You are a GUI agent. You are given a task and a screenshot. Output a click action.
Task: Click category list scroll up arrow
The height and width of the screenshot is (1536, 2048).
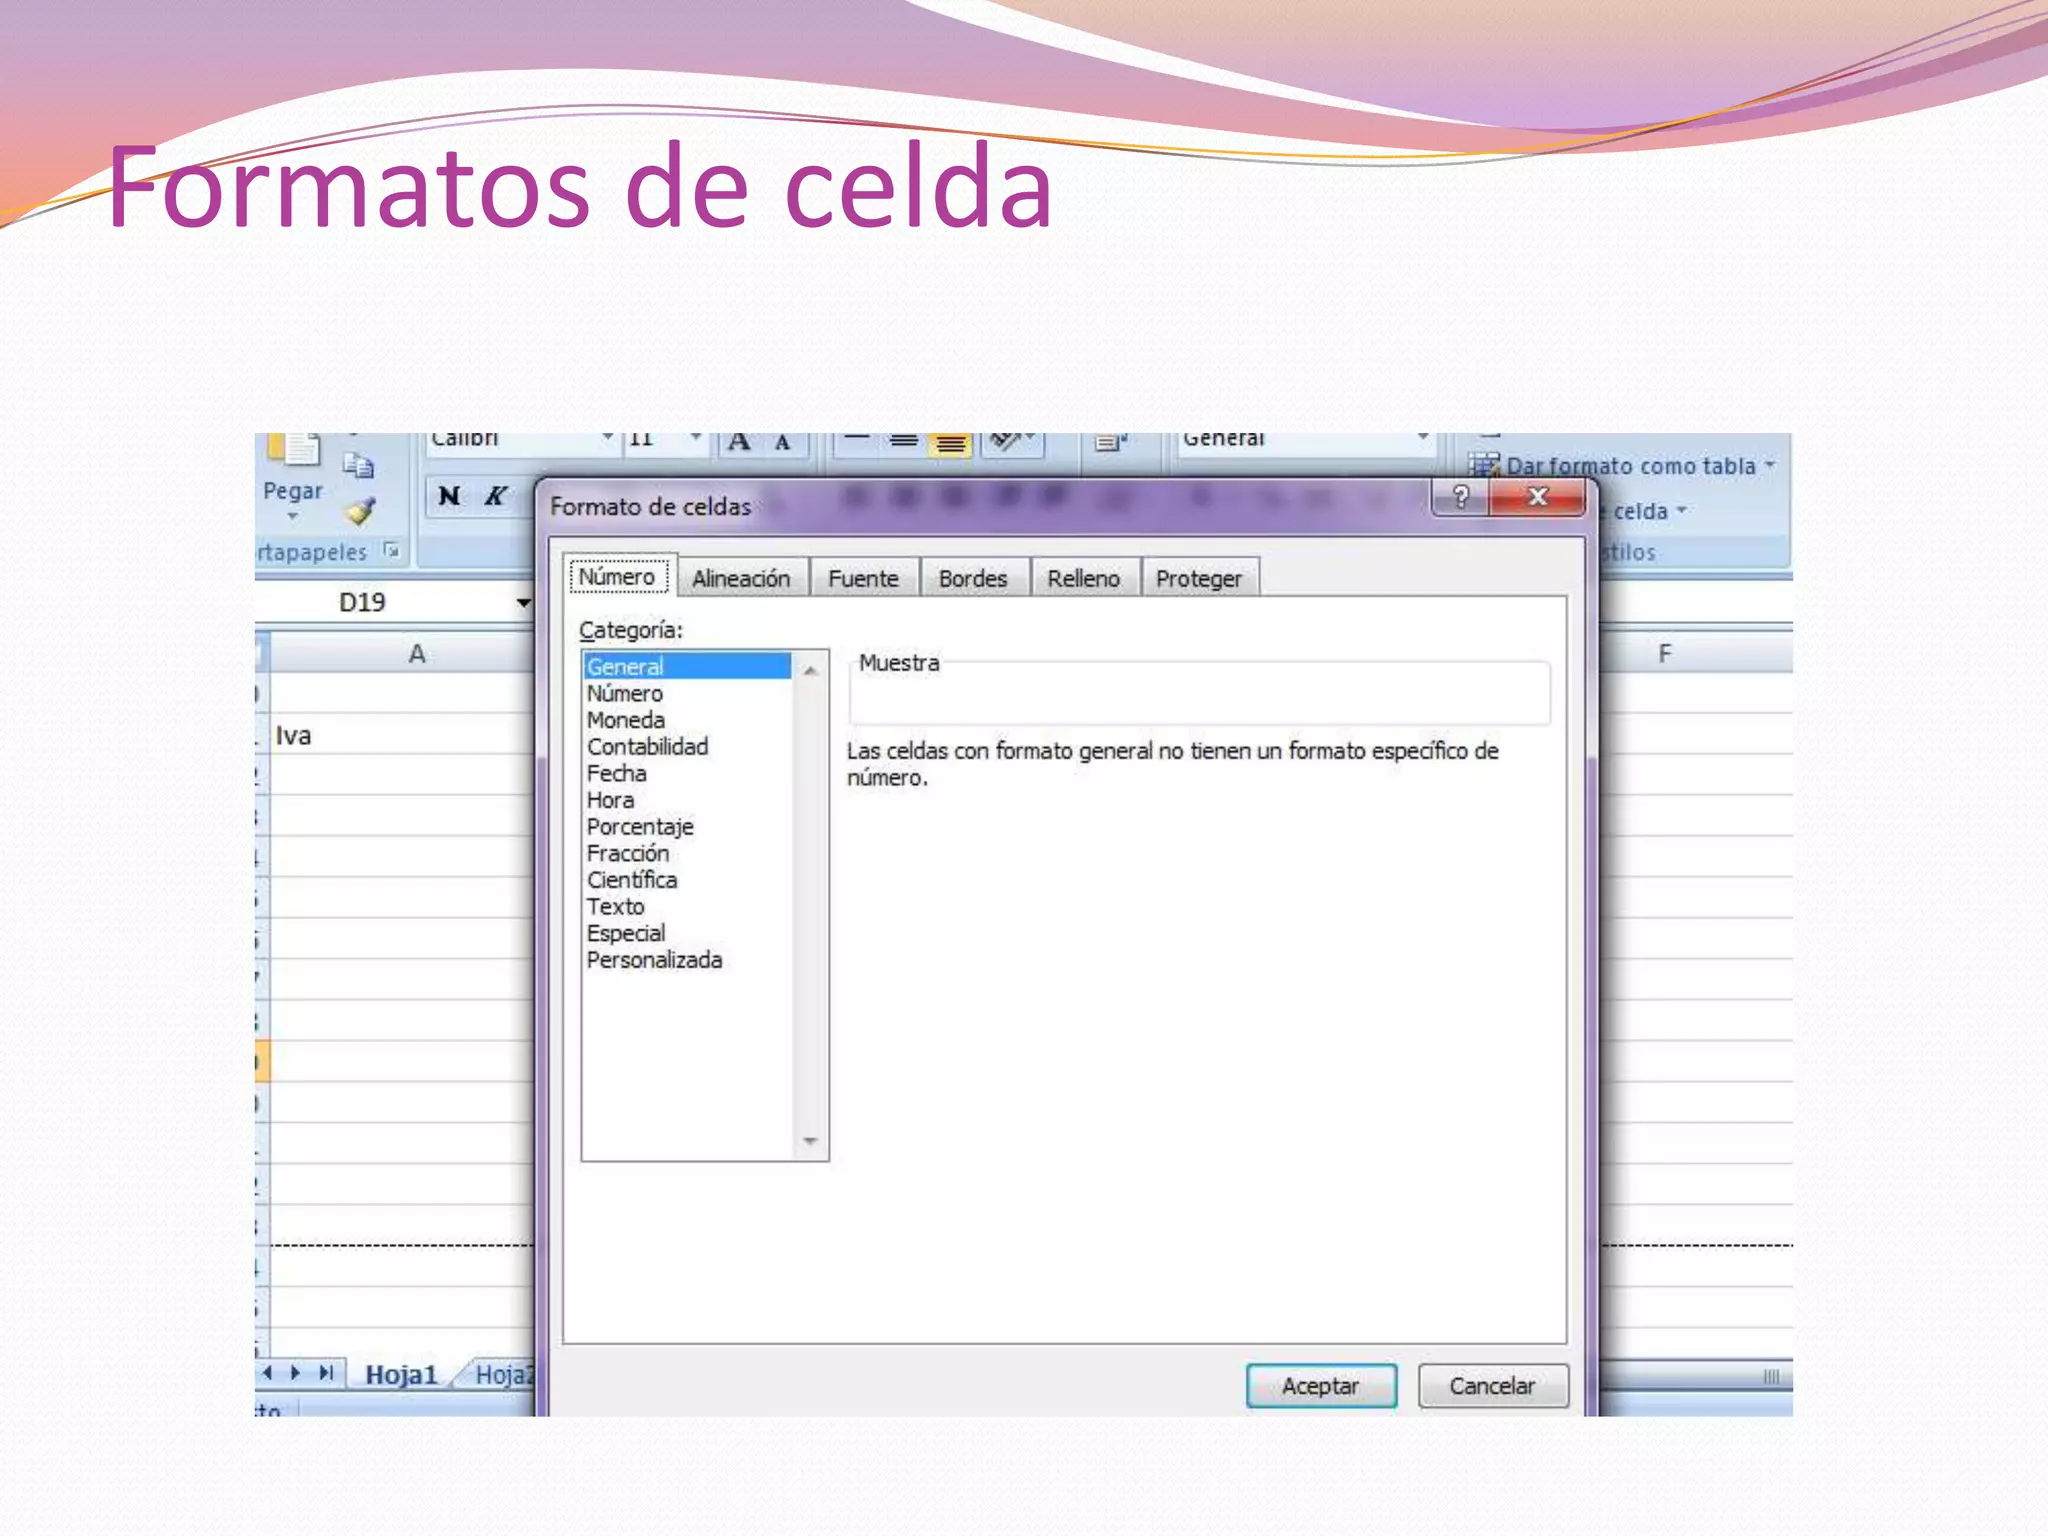coord(810,669)
